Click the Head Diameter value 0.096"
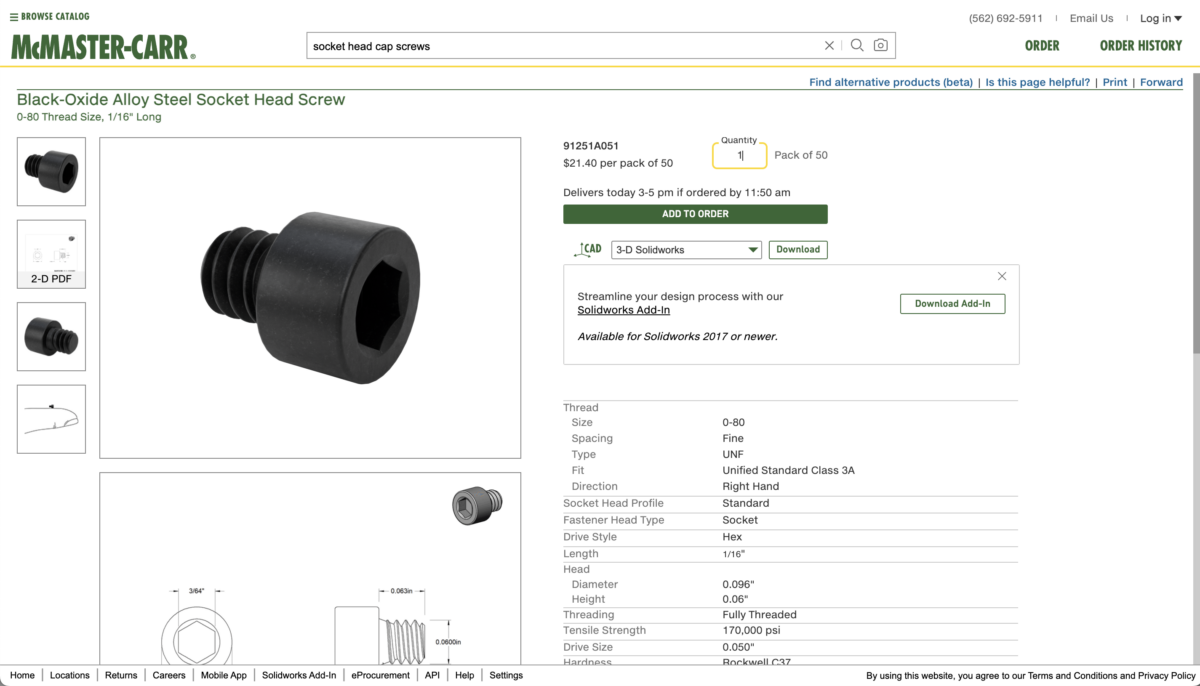This screenshot has height=686, width=1200. pos(738,584)
